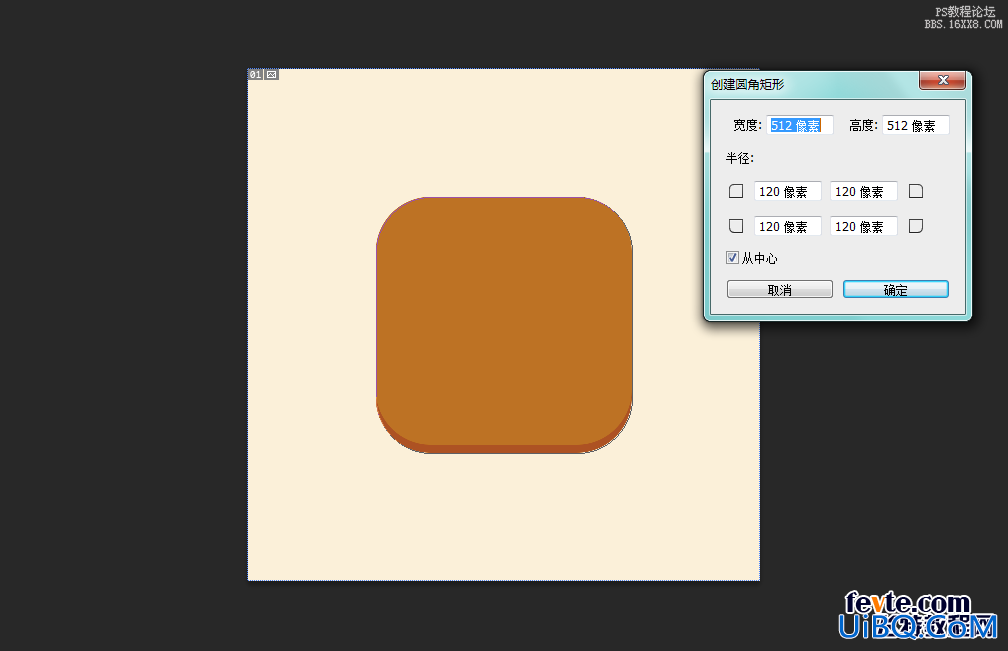Image resolution: width=1008 pixels, height=651 pixels.
Task: Click the top-right corner radius field
Action: point(863,192)
